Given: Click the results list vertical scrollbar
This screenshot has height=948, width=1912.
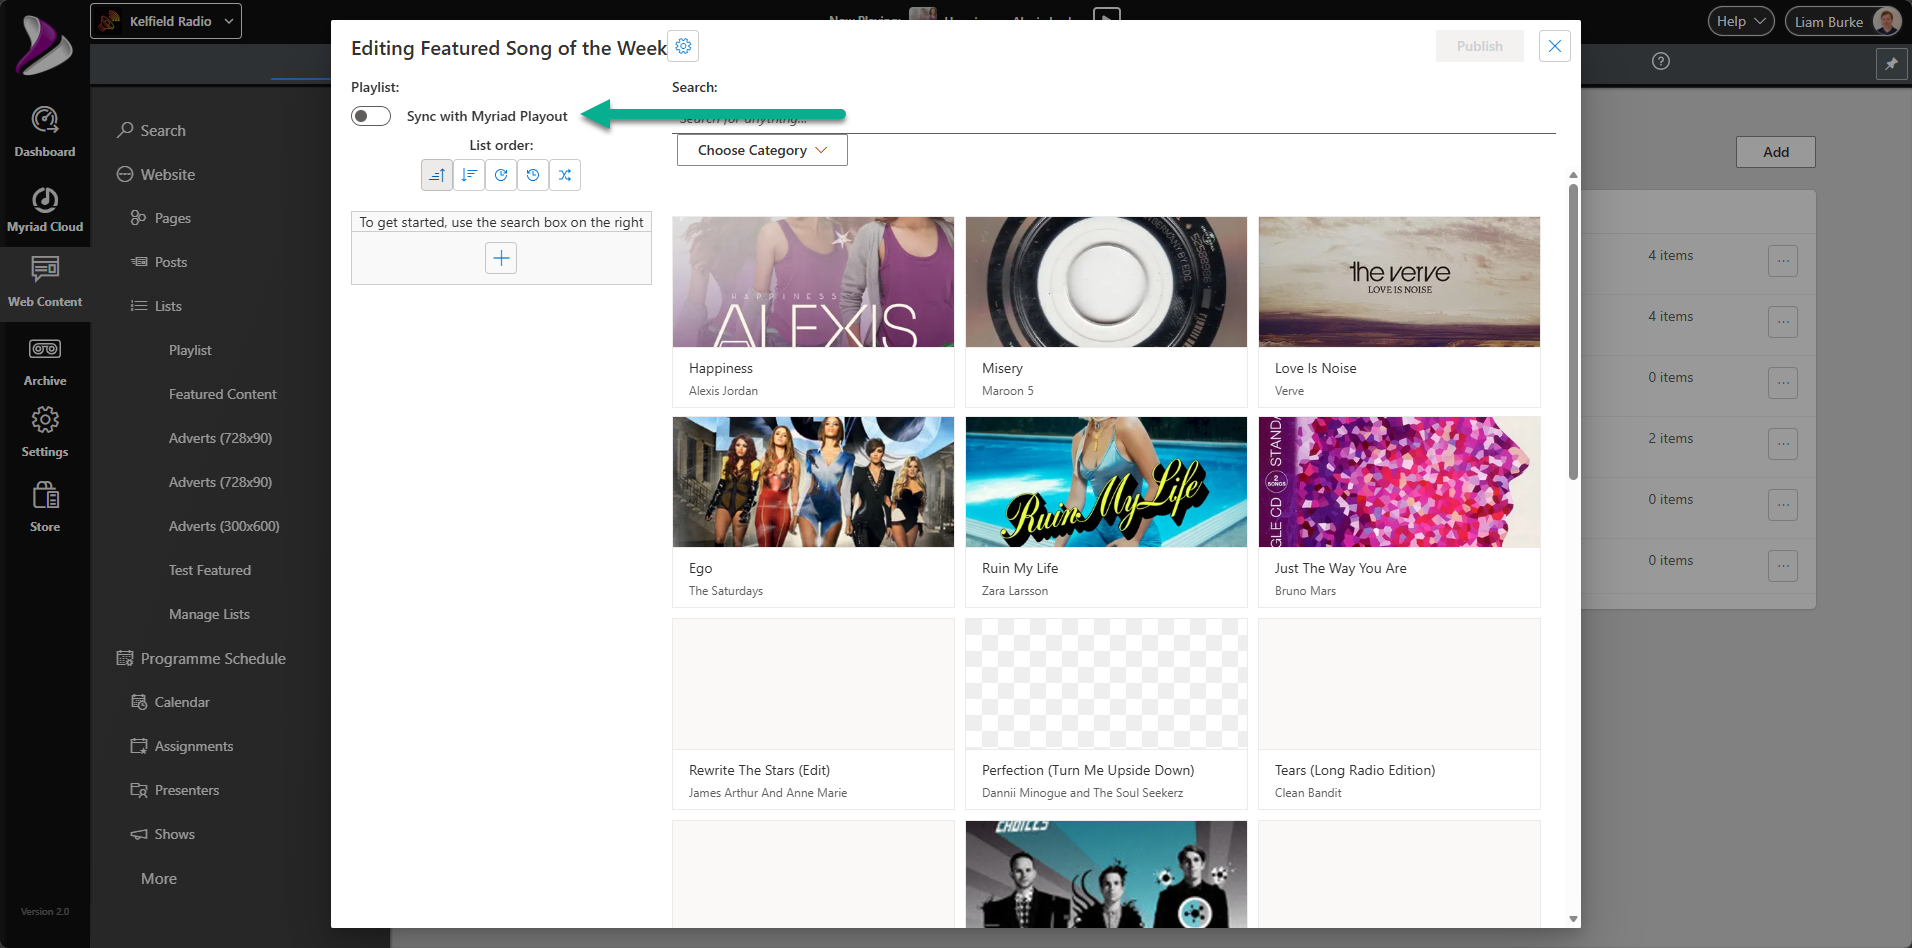Looking at the screenshot, I should [1573, 330].
